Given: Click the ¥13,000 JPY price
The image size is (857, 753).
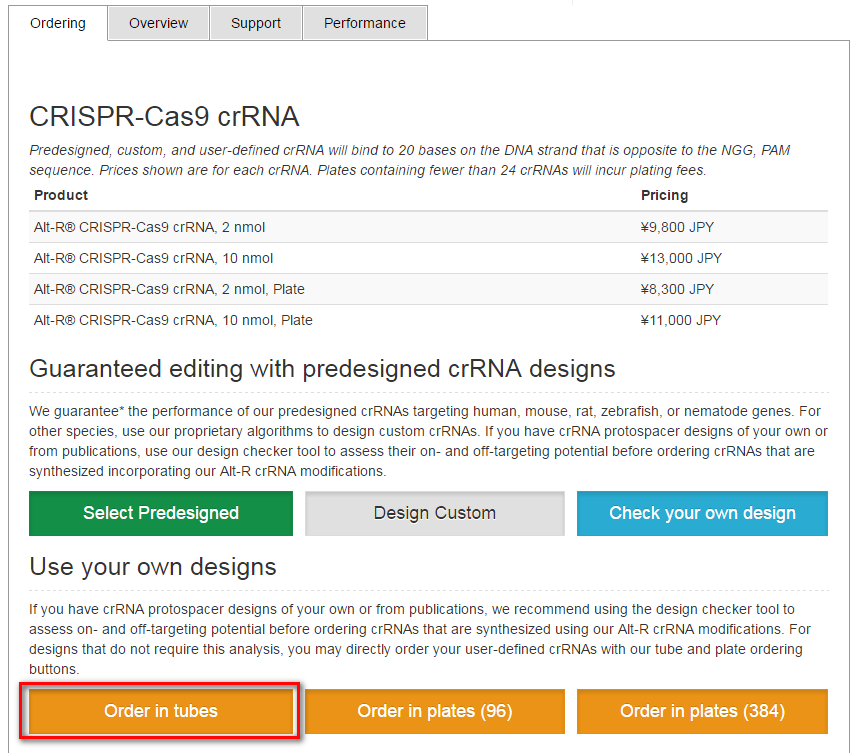Looking at the screenshot, I should coord(681,258).
